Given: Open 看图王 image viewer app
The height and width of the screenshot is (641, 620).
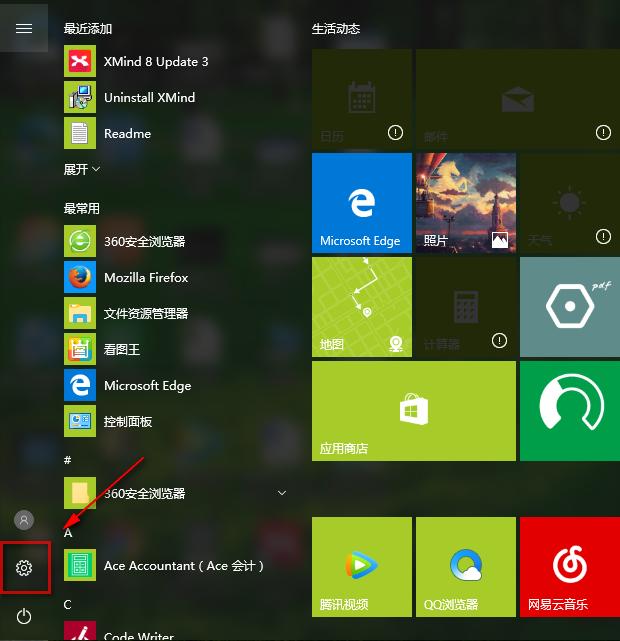Looking at the screenshot, I should (x=122, y=349).
